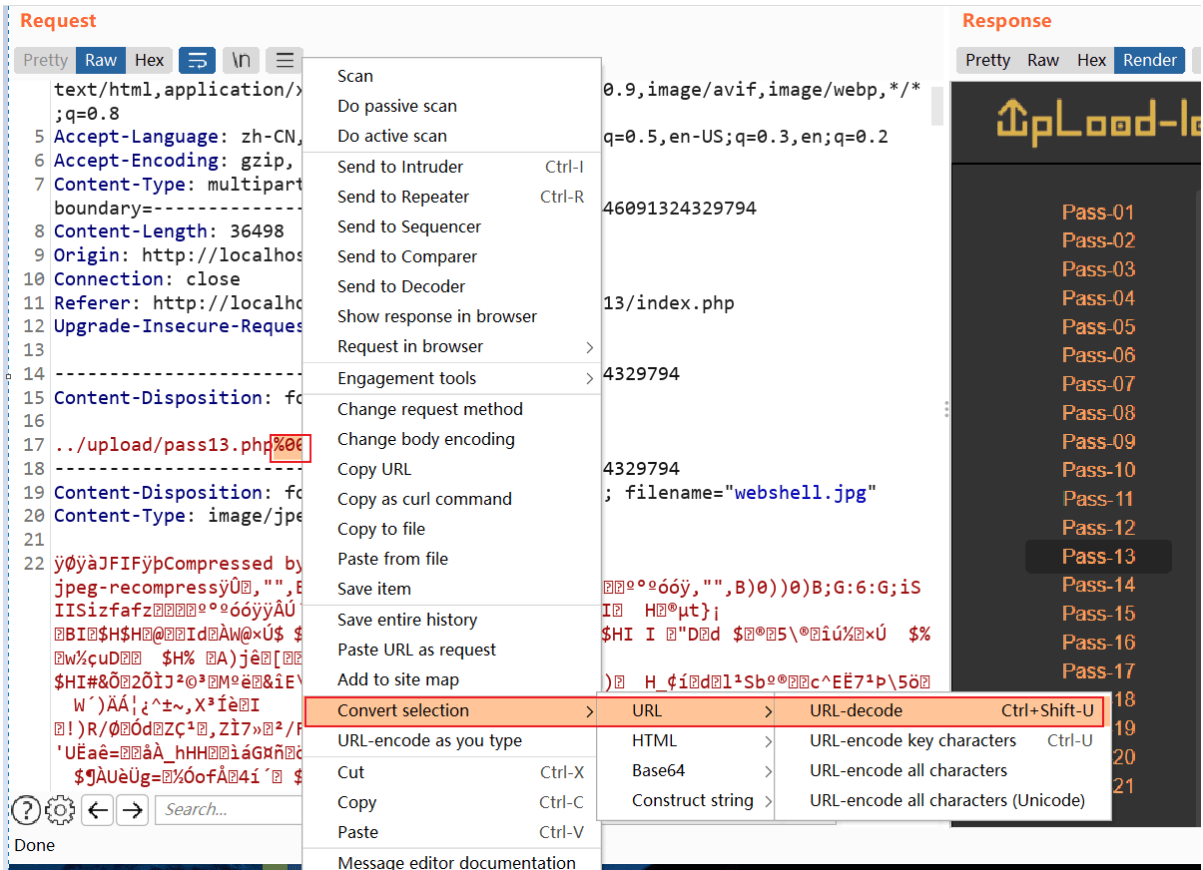Click Send to Comparer in context menu
1203x870 pixels.
pos(452,257)
